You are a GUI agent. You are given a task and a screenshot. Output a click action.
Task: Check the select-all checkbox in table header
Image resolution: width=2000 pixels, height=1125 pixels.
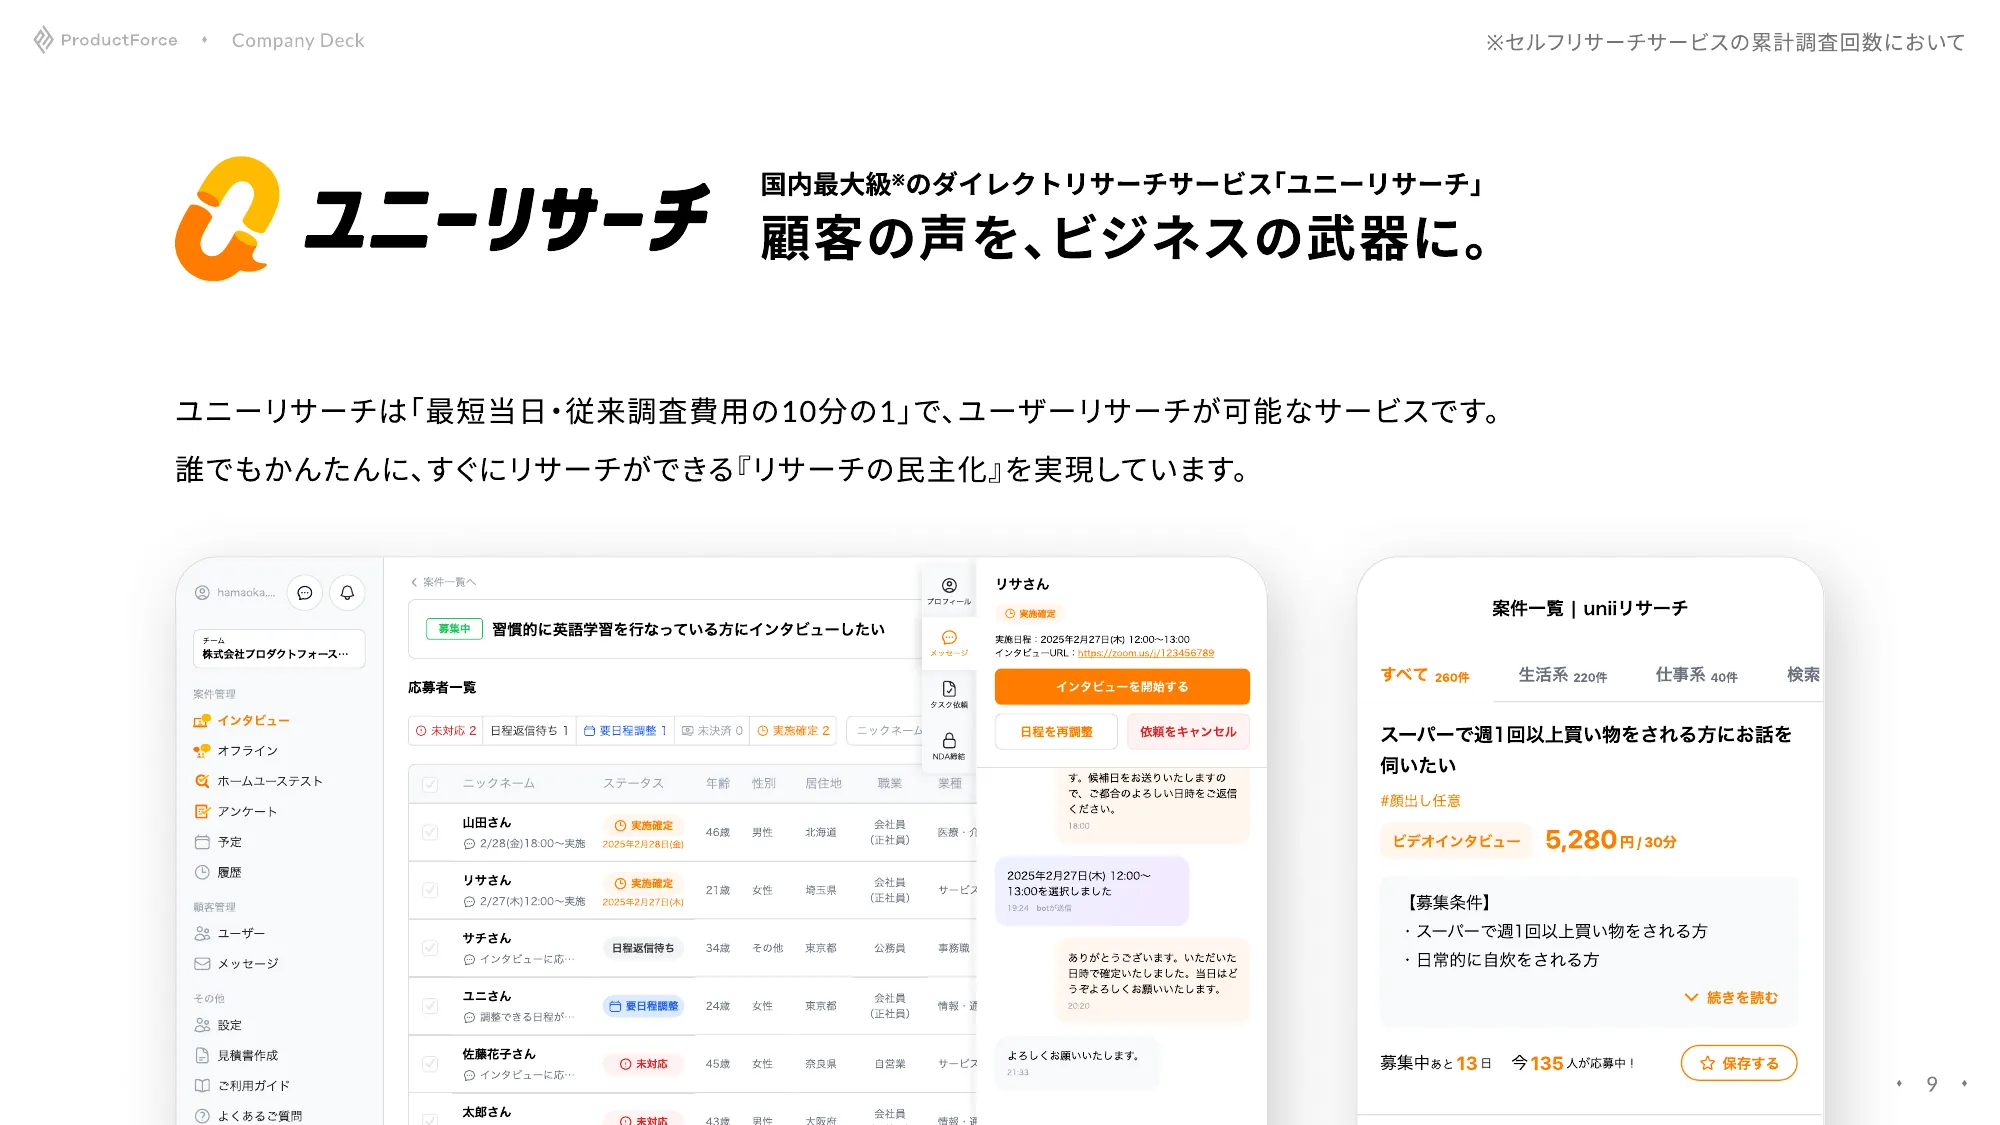[x=430, y=784]
